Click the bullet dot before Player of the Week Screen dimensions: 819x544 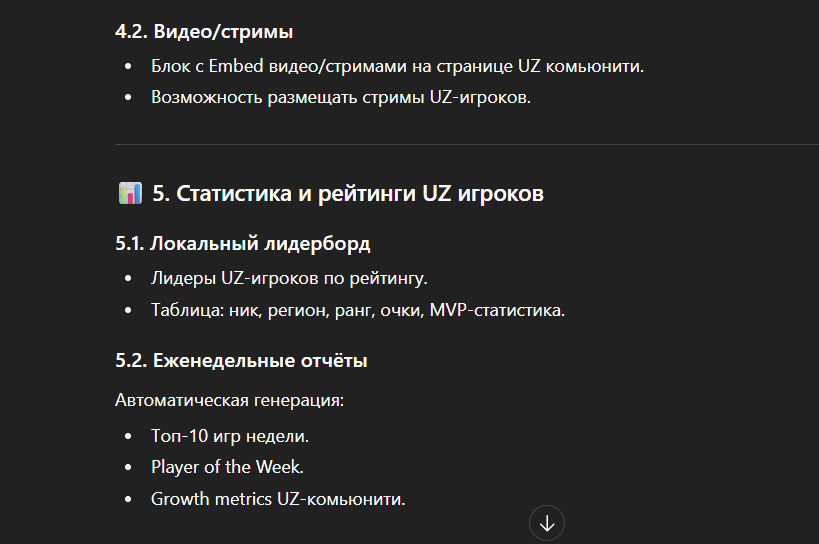[x=128, y=468]
